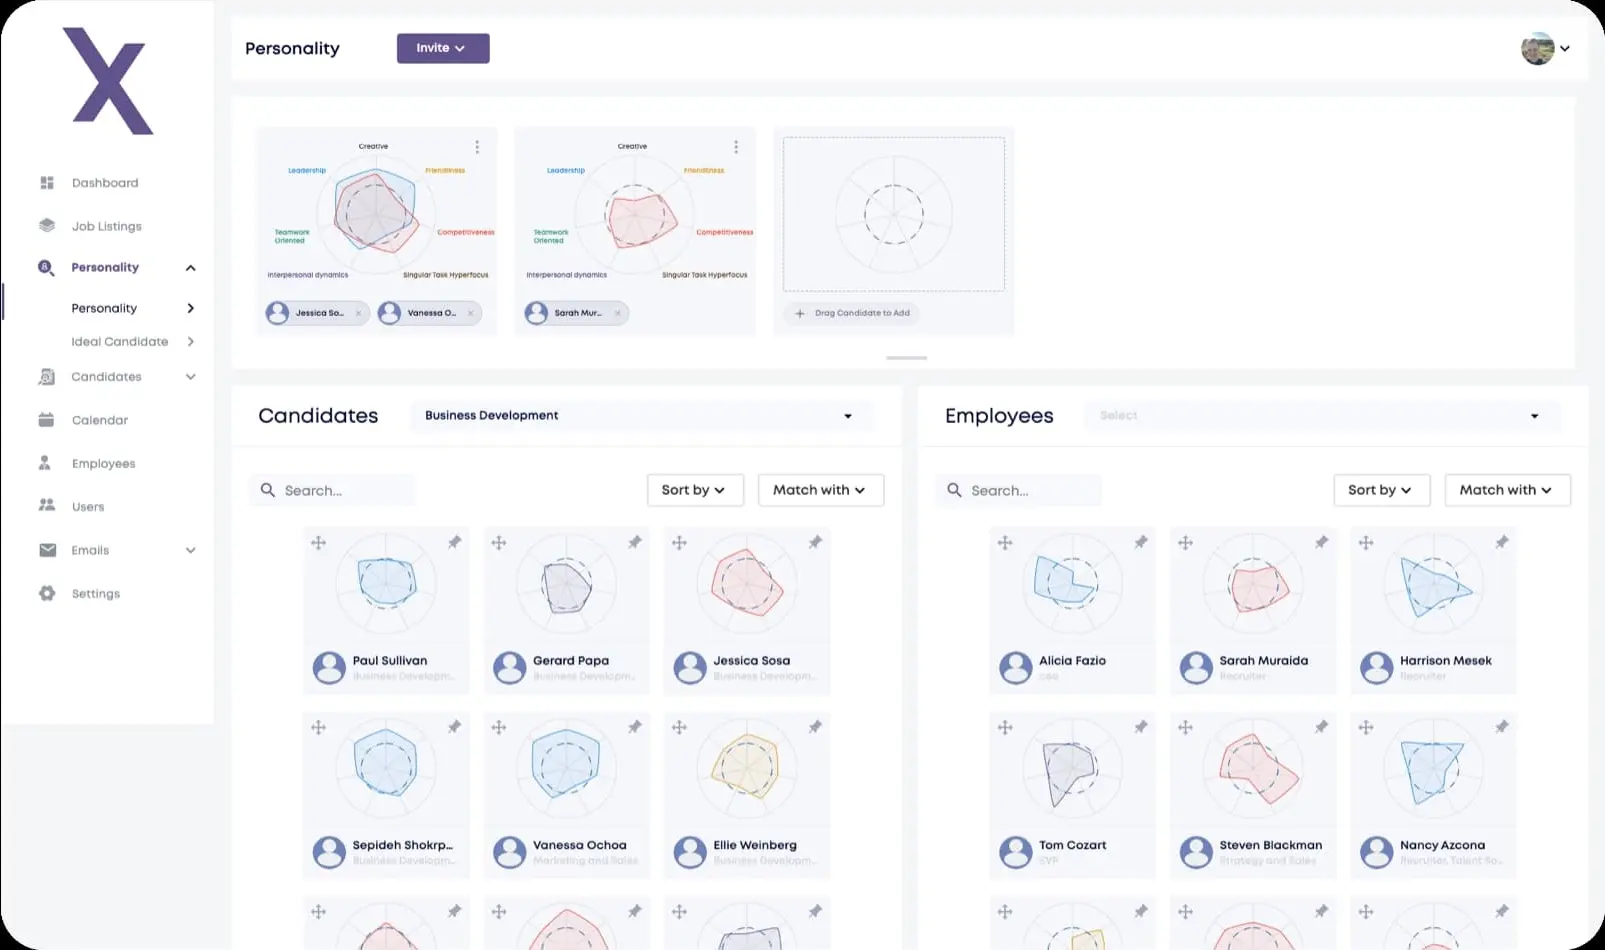This screenshot has width=1605, height=950.
Task: Remove Sarah Mur chip from chart
Action: 617,313
